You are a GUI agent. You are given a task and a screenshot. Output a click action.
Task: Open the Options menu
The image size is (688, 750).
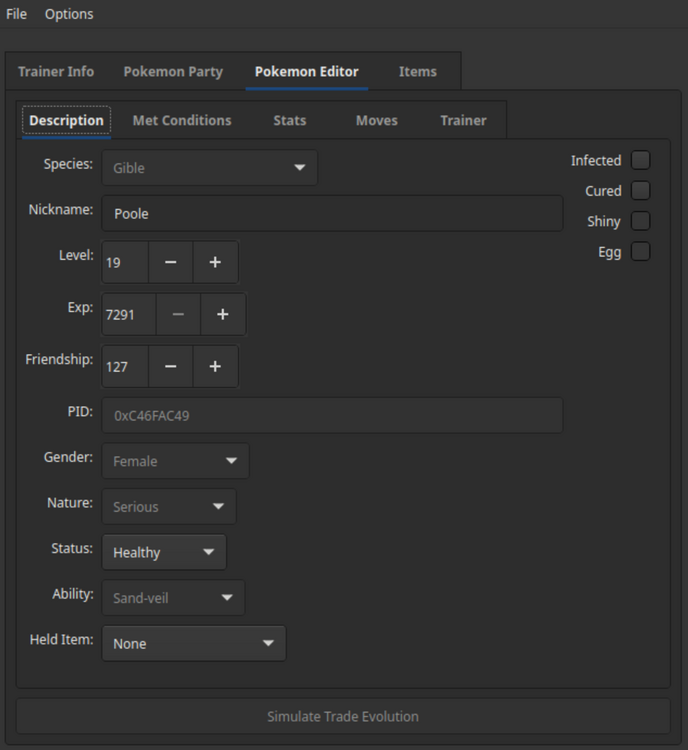(x=69, y=14)
